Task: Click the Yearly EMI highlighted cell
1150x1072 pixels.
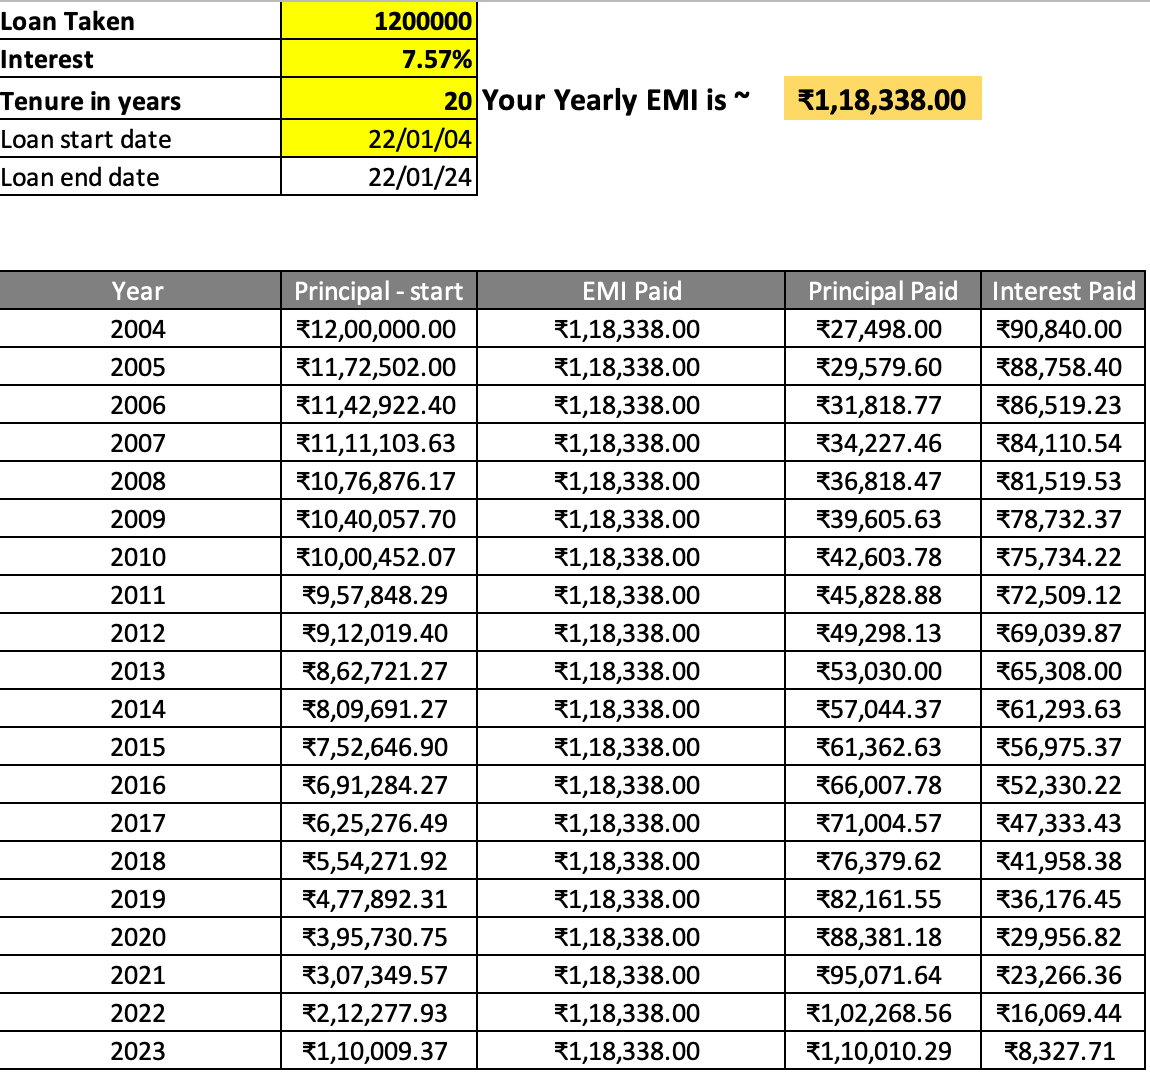Action: point(880,99)
